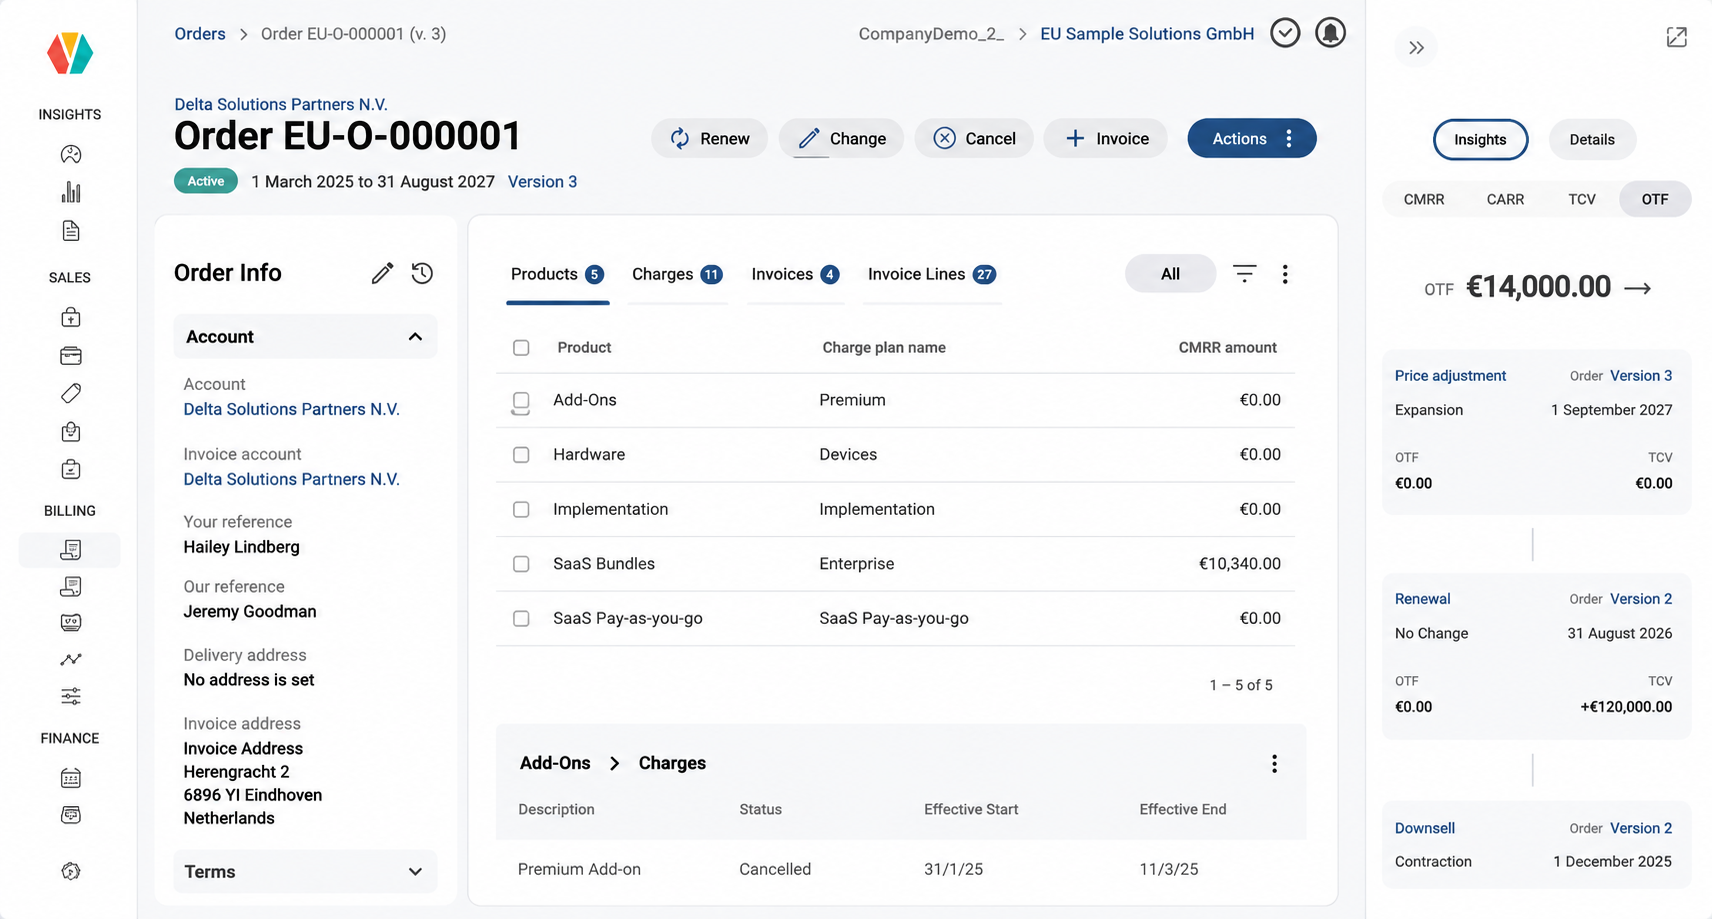
Task: Open the calendar icon under Finance
Action: point(70,778)
